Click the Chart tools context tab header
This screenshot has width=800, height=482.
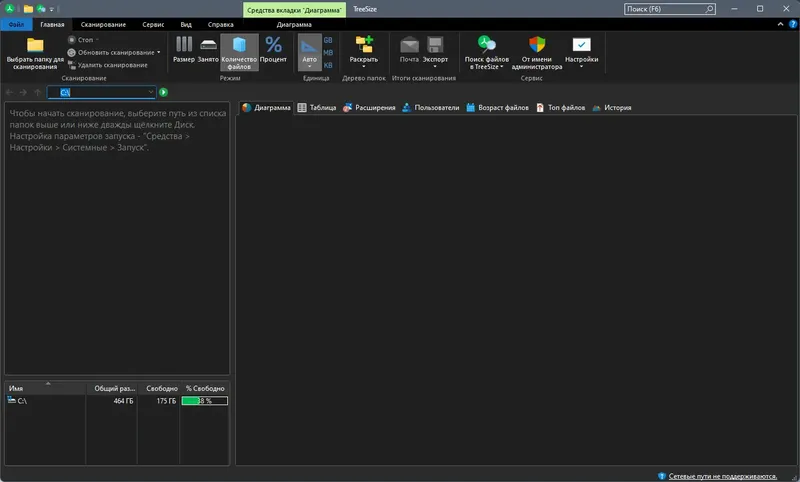click(294, 10)
